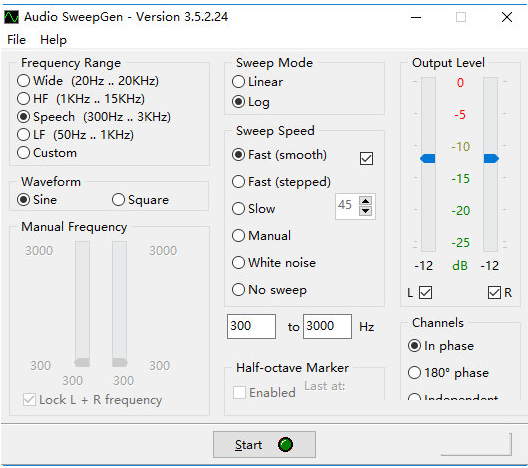The height and width of the screenshot is (468, 528).
Task: Switch waveform to Square
Action: click(x=140, y=200)
